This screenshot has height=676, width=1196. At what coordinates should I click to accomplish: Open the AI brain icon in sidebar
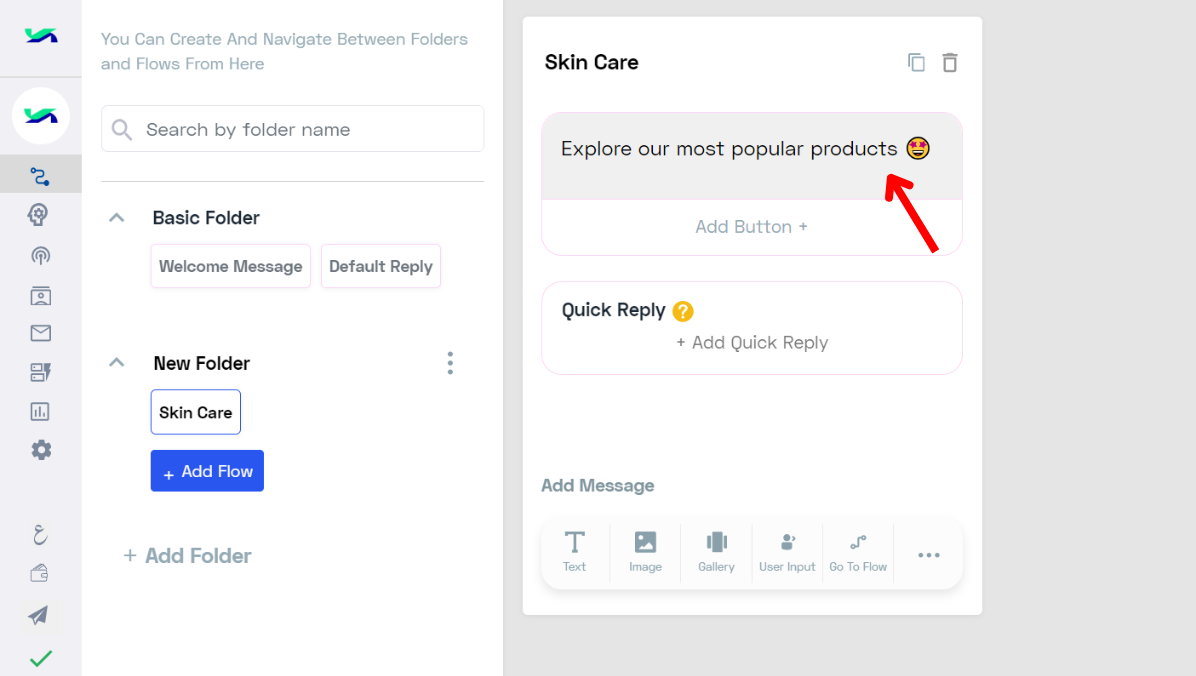point(39,214)
